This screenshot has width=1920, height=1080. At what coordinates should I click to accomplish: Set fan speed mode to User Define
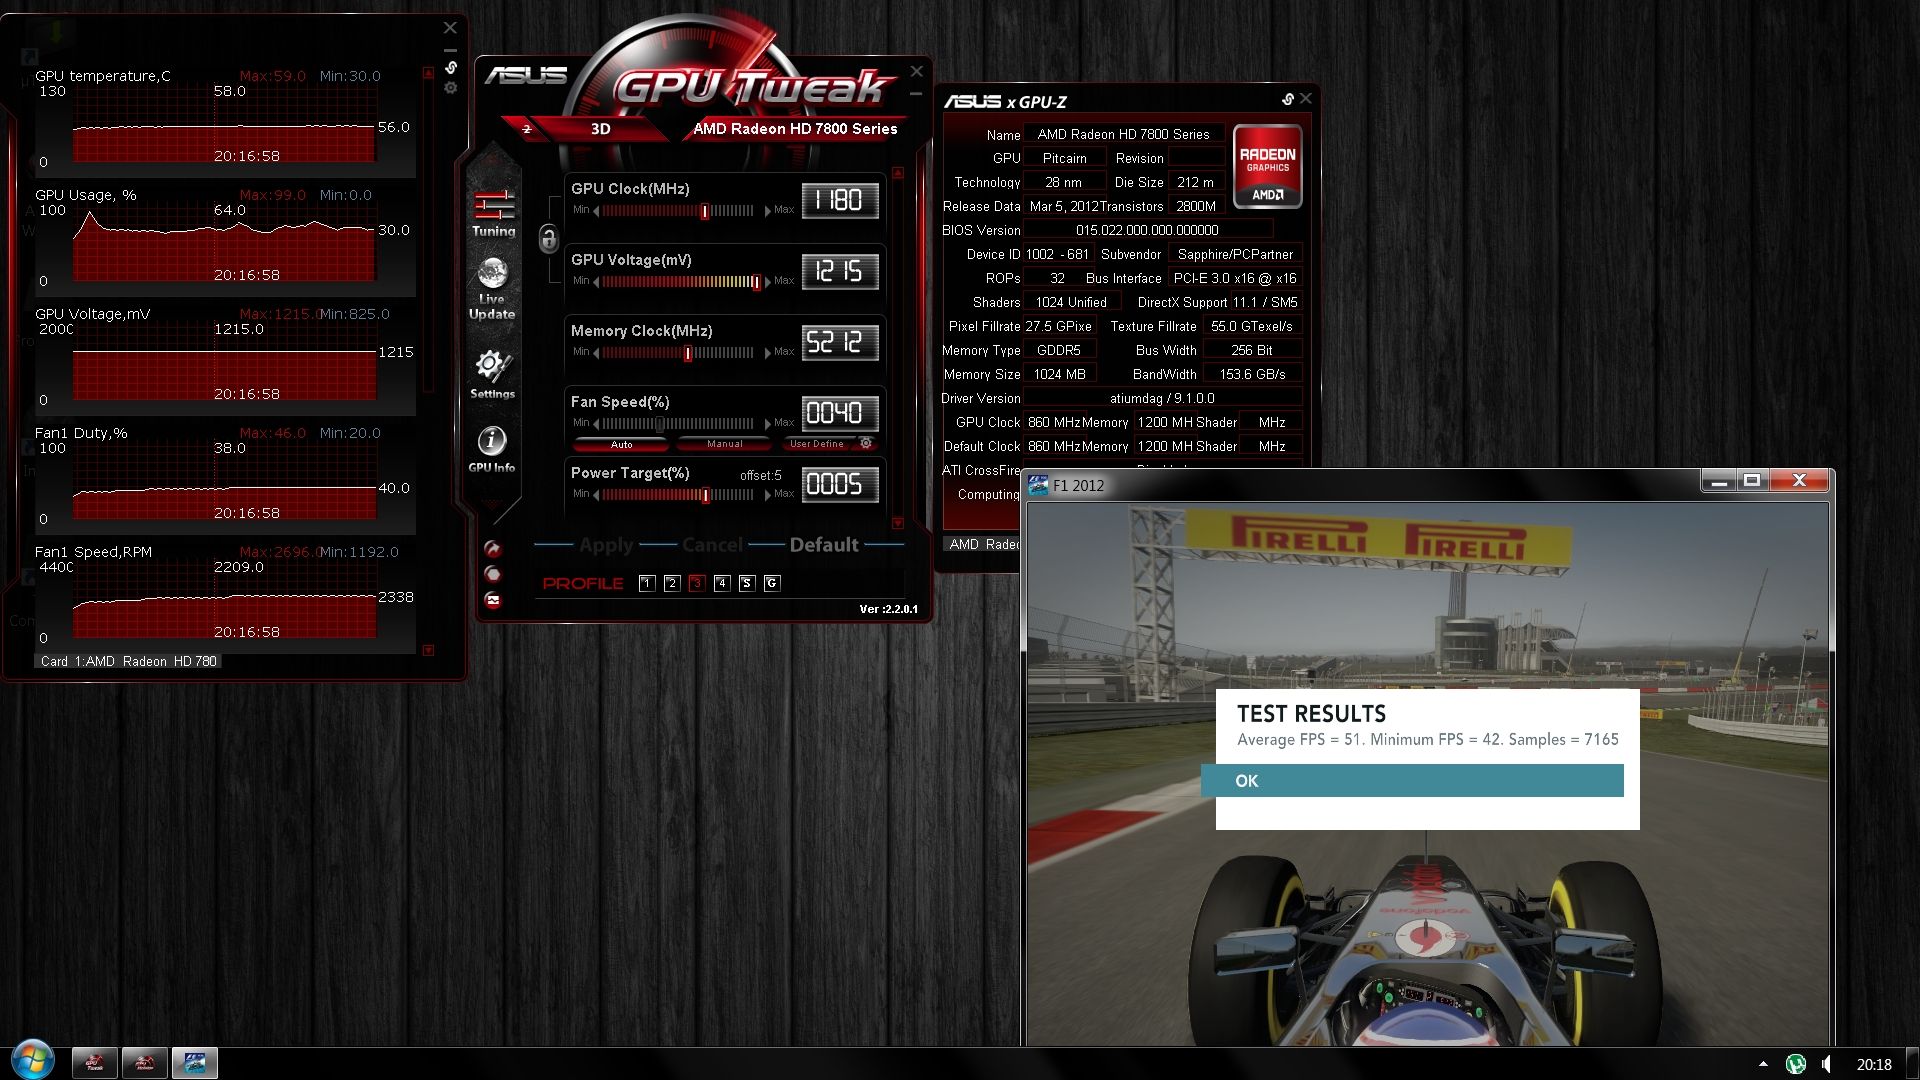click(816, 444)
